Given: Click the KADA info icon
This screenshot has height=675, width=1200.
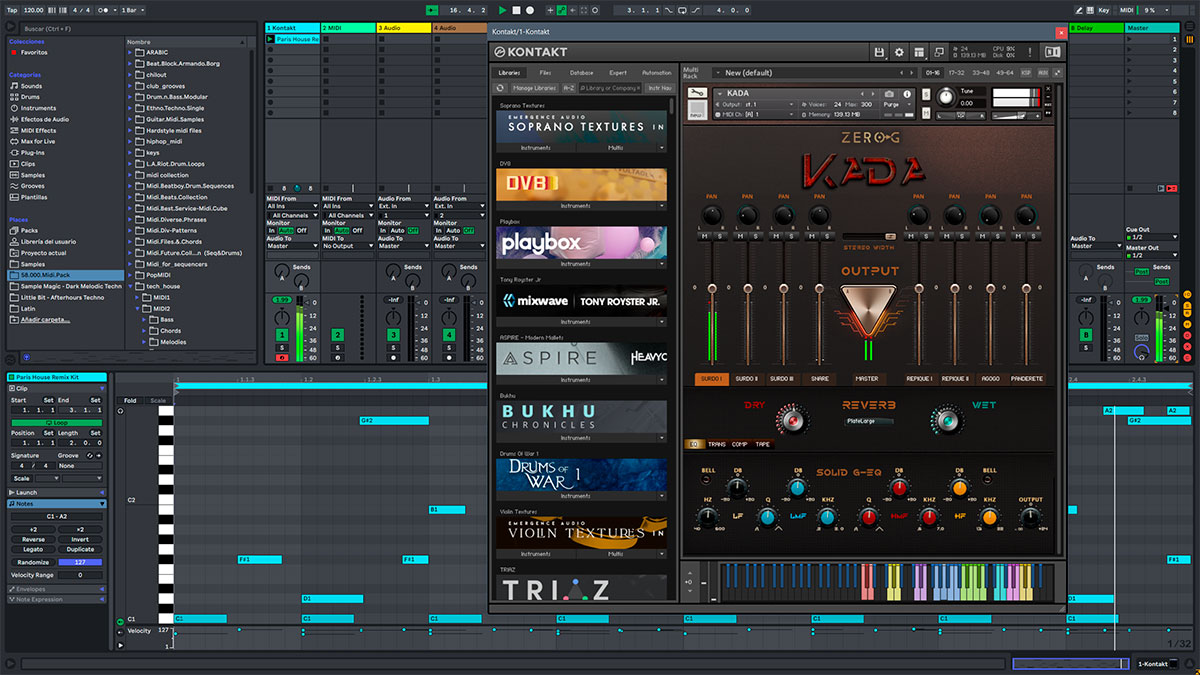Looking at the screenshot, I should click(x=907, y=93).
